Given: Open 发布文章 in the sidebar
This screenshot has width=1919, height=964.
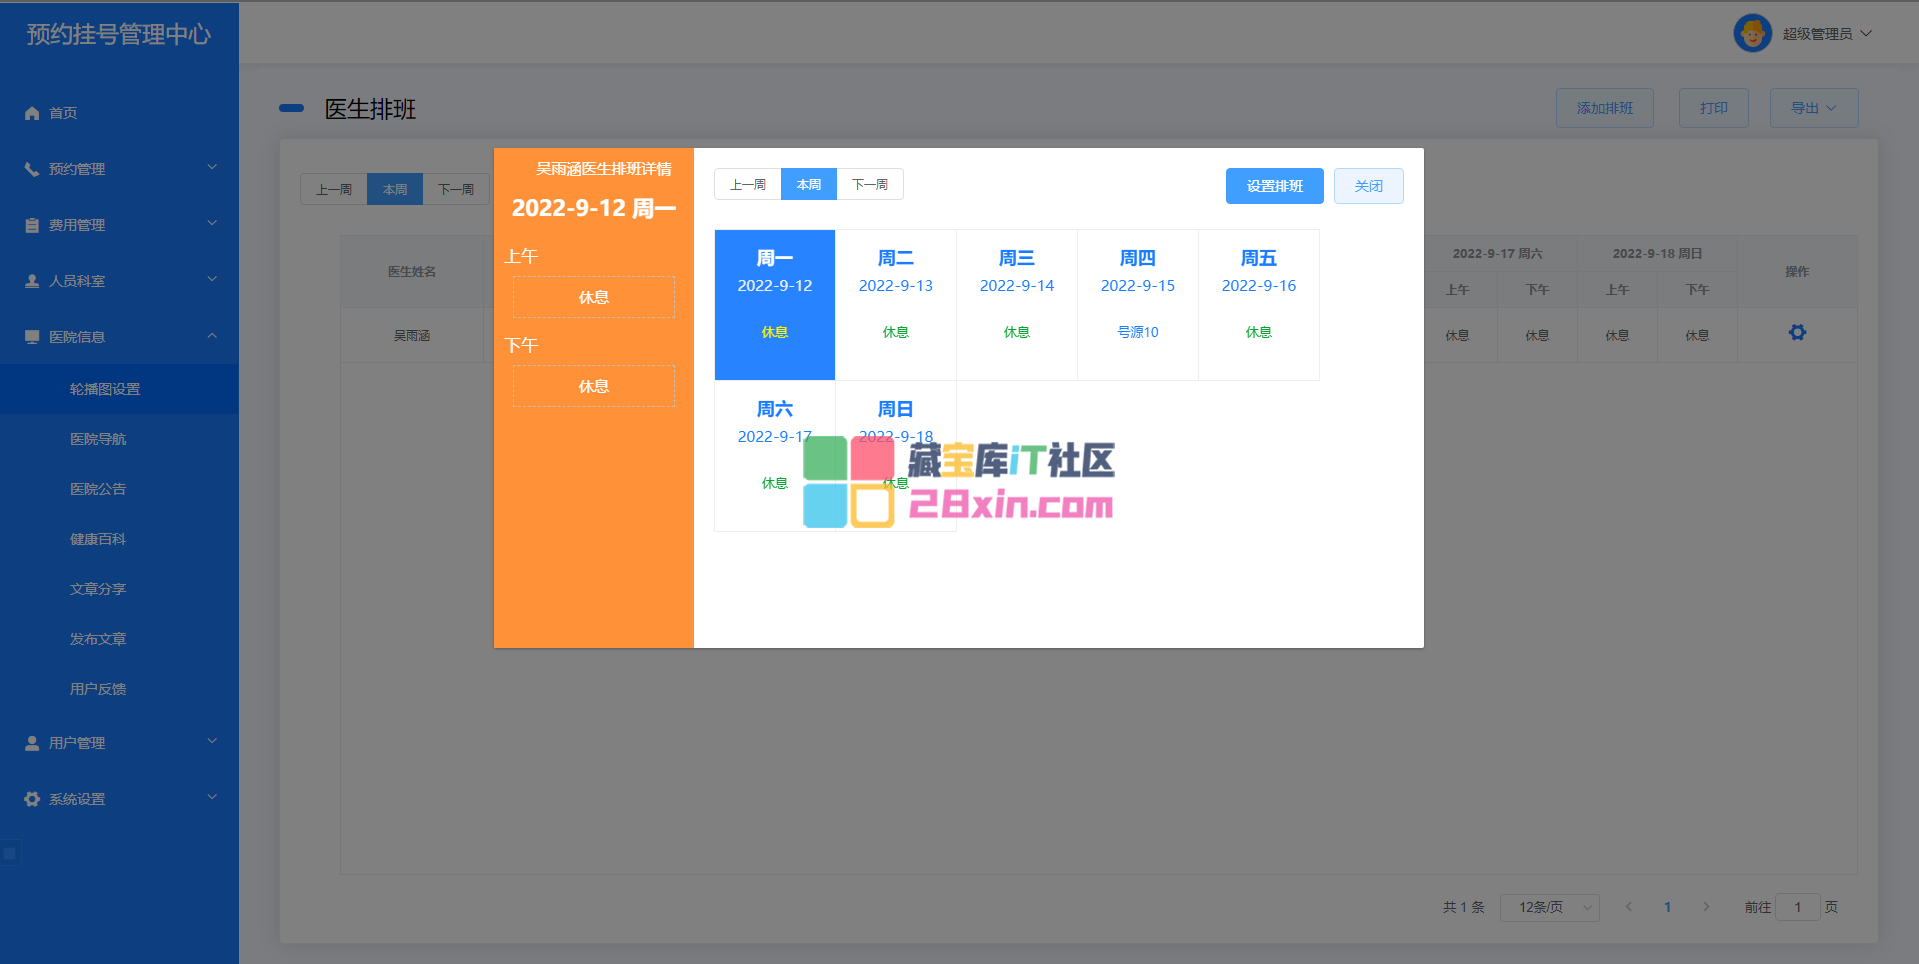Looking at the screenshot, I should coord(119,639).
